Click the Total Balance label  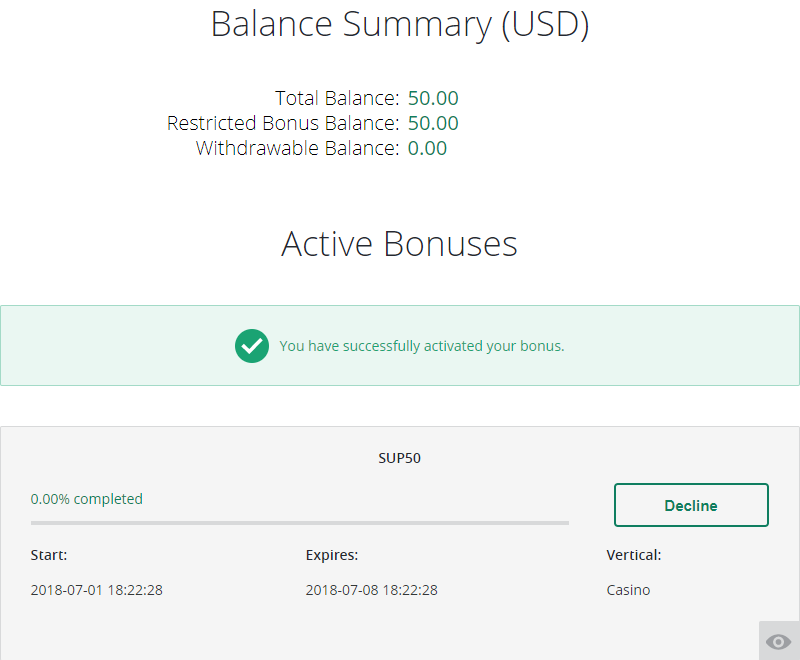pyautogui.click(x=337, y=98)
